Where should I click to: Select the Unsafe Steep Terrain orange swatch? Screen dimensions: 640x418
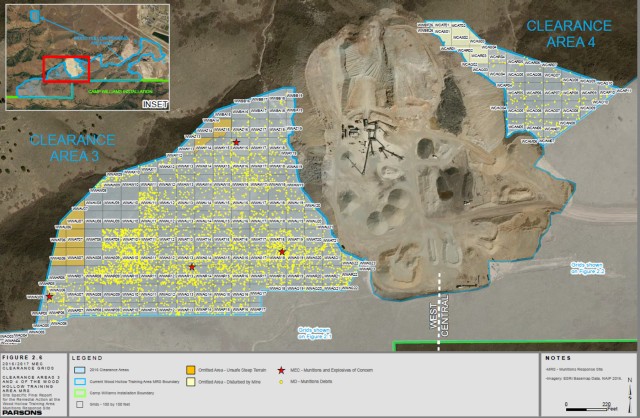[x=191, y=370]
